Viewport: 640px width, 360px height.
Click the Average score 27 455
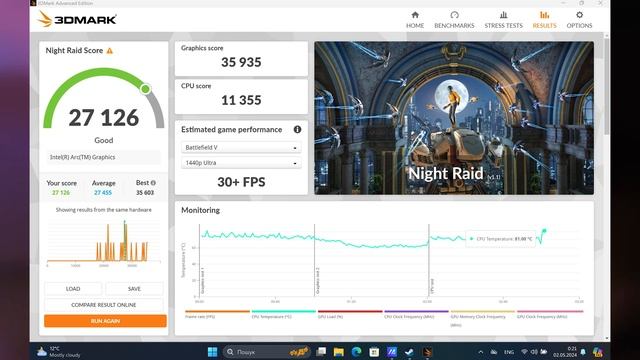click(103, 193)
